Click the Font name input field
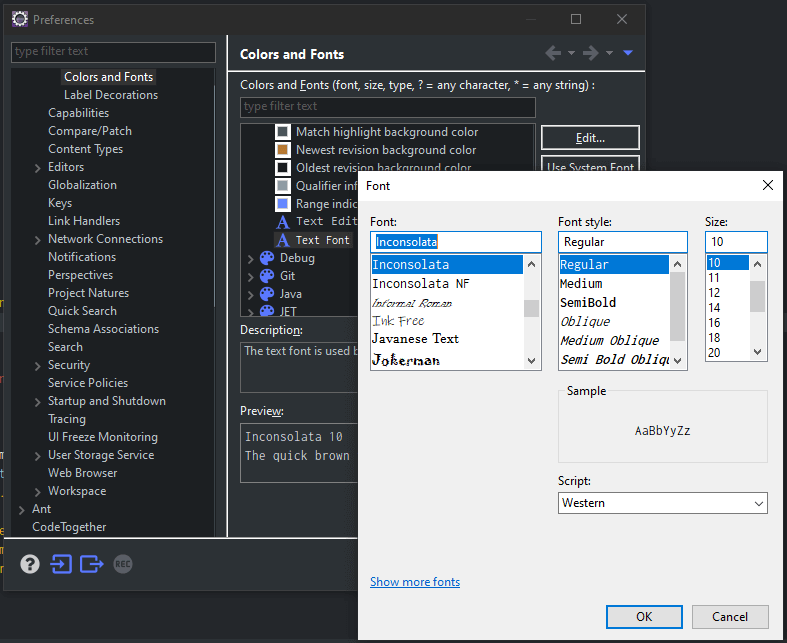Viewport: 787px width, 643px height. click(455, 242)
